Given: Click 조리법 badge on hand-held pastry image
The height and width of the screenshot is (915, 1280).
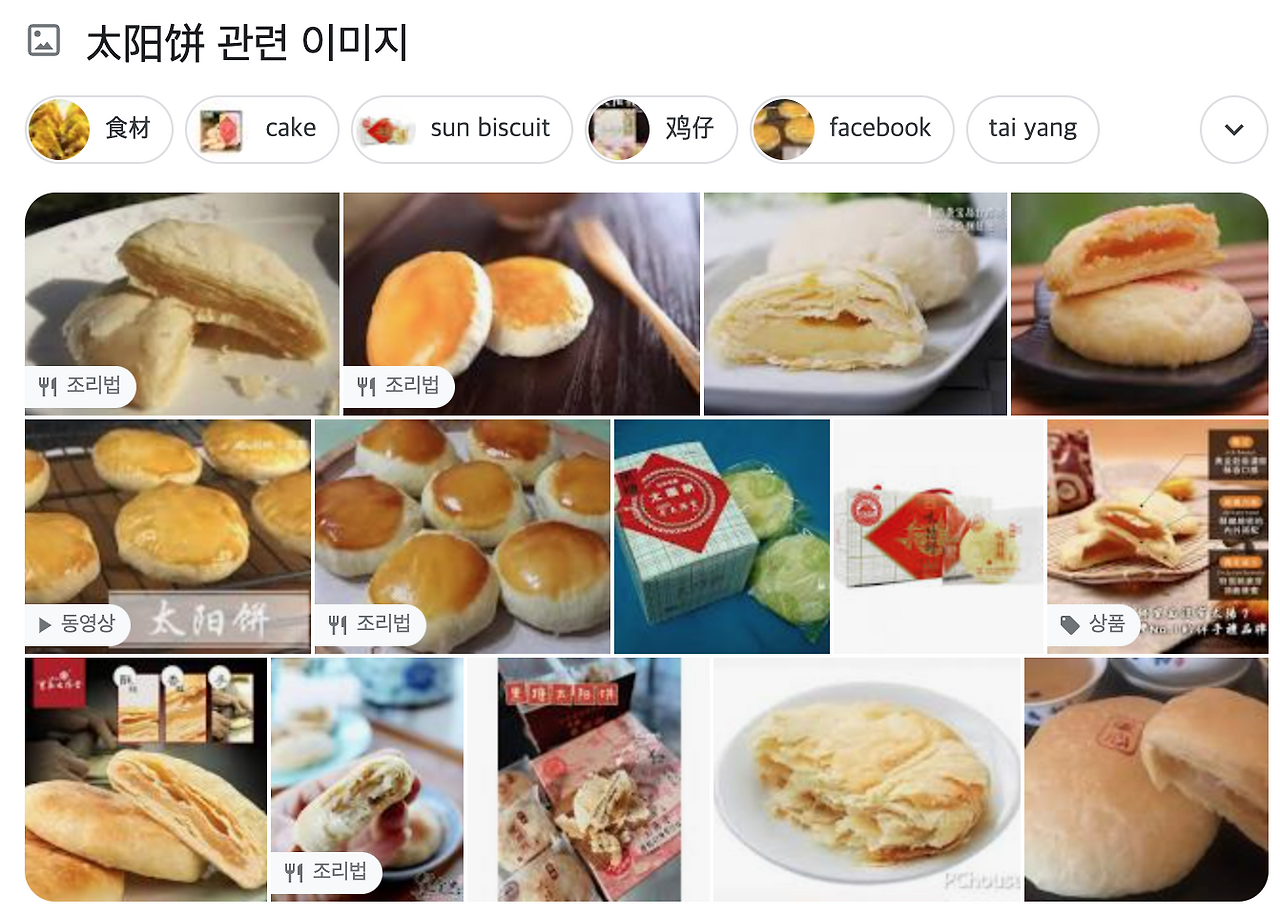Looking at the screenshot, I should 326,873.
